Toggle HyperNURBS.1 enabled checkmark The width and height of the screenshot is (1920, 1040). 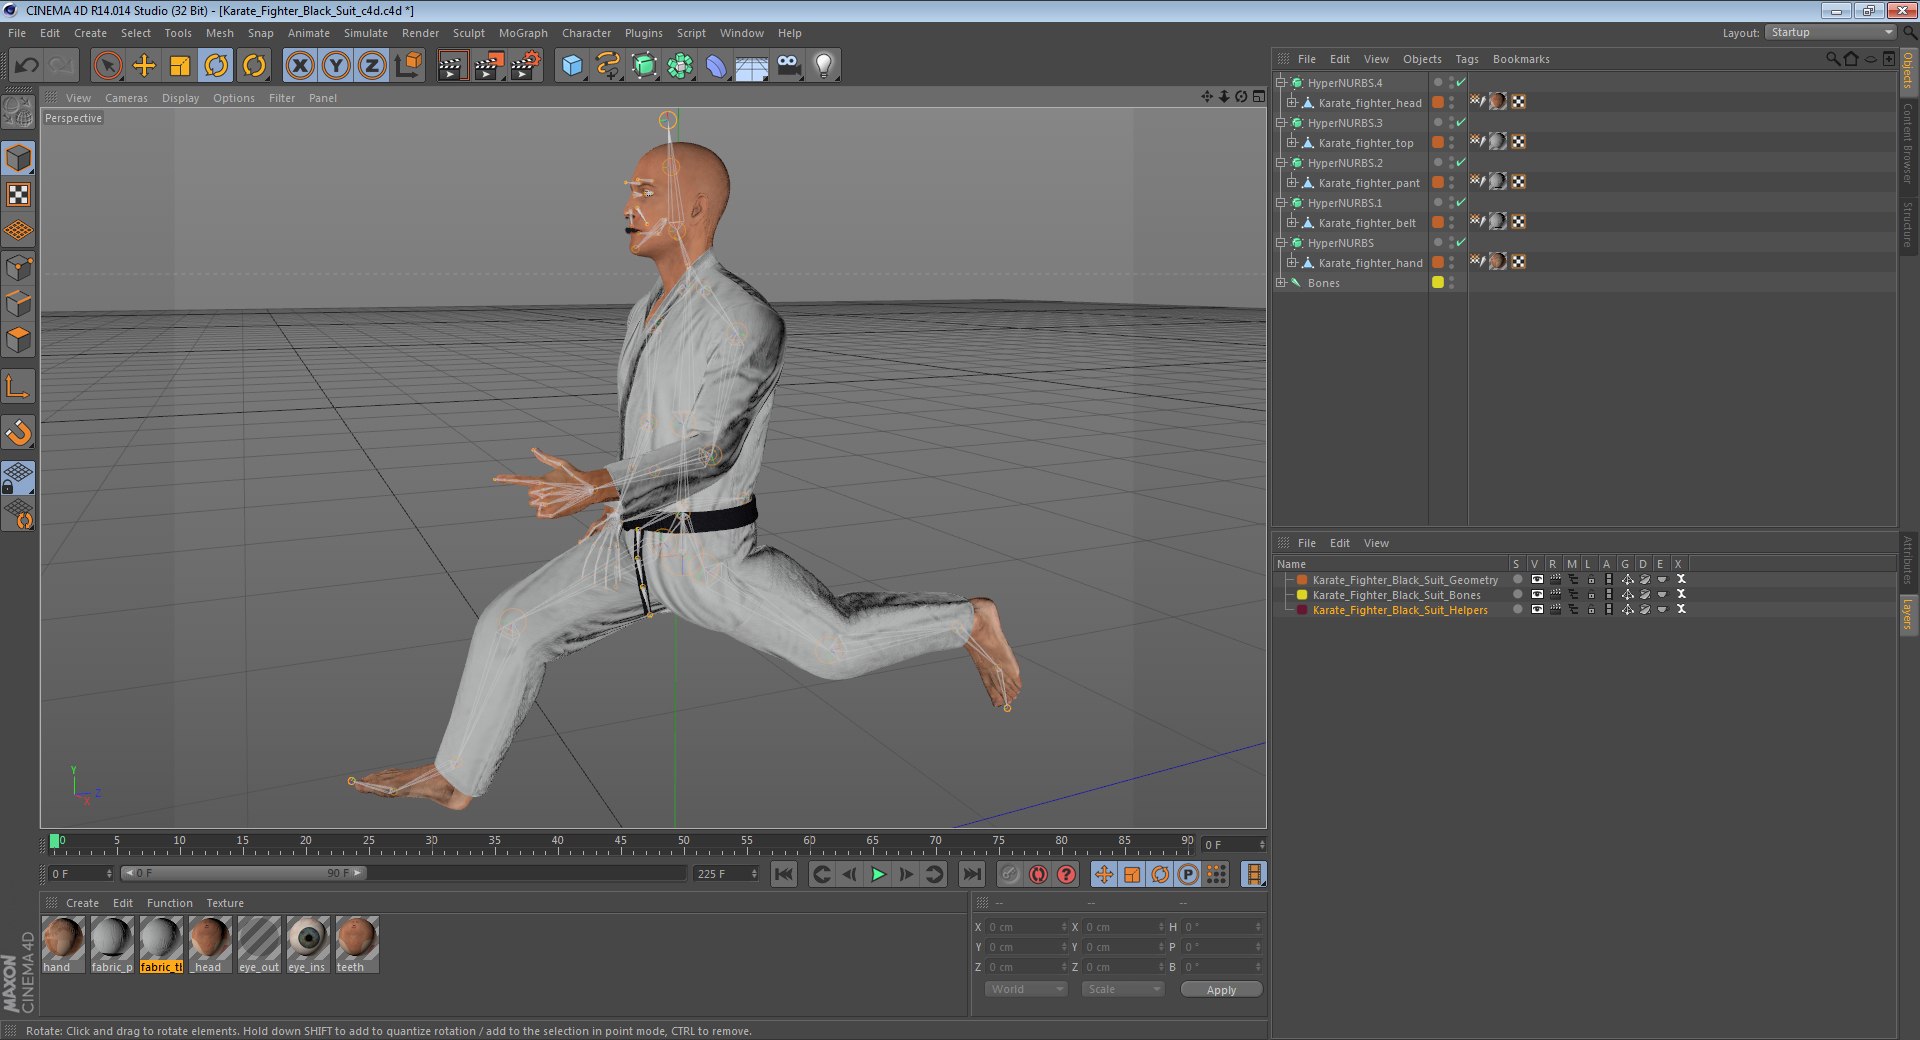tap(1461, 202)
